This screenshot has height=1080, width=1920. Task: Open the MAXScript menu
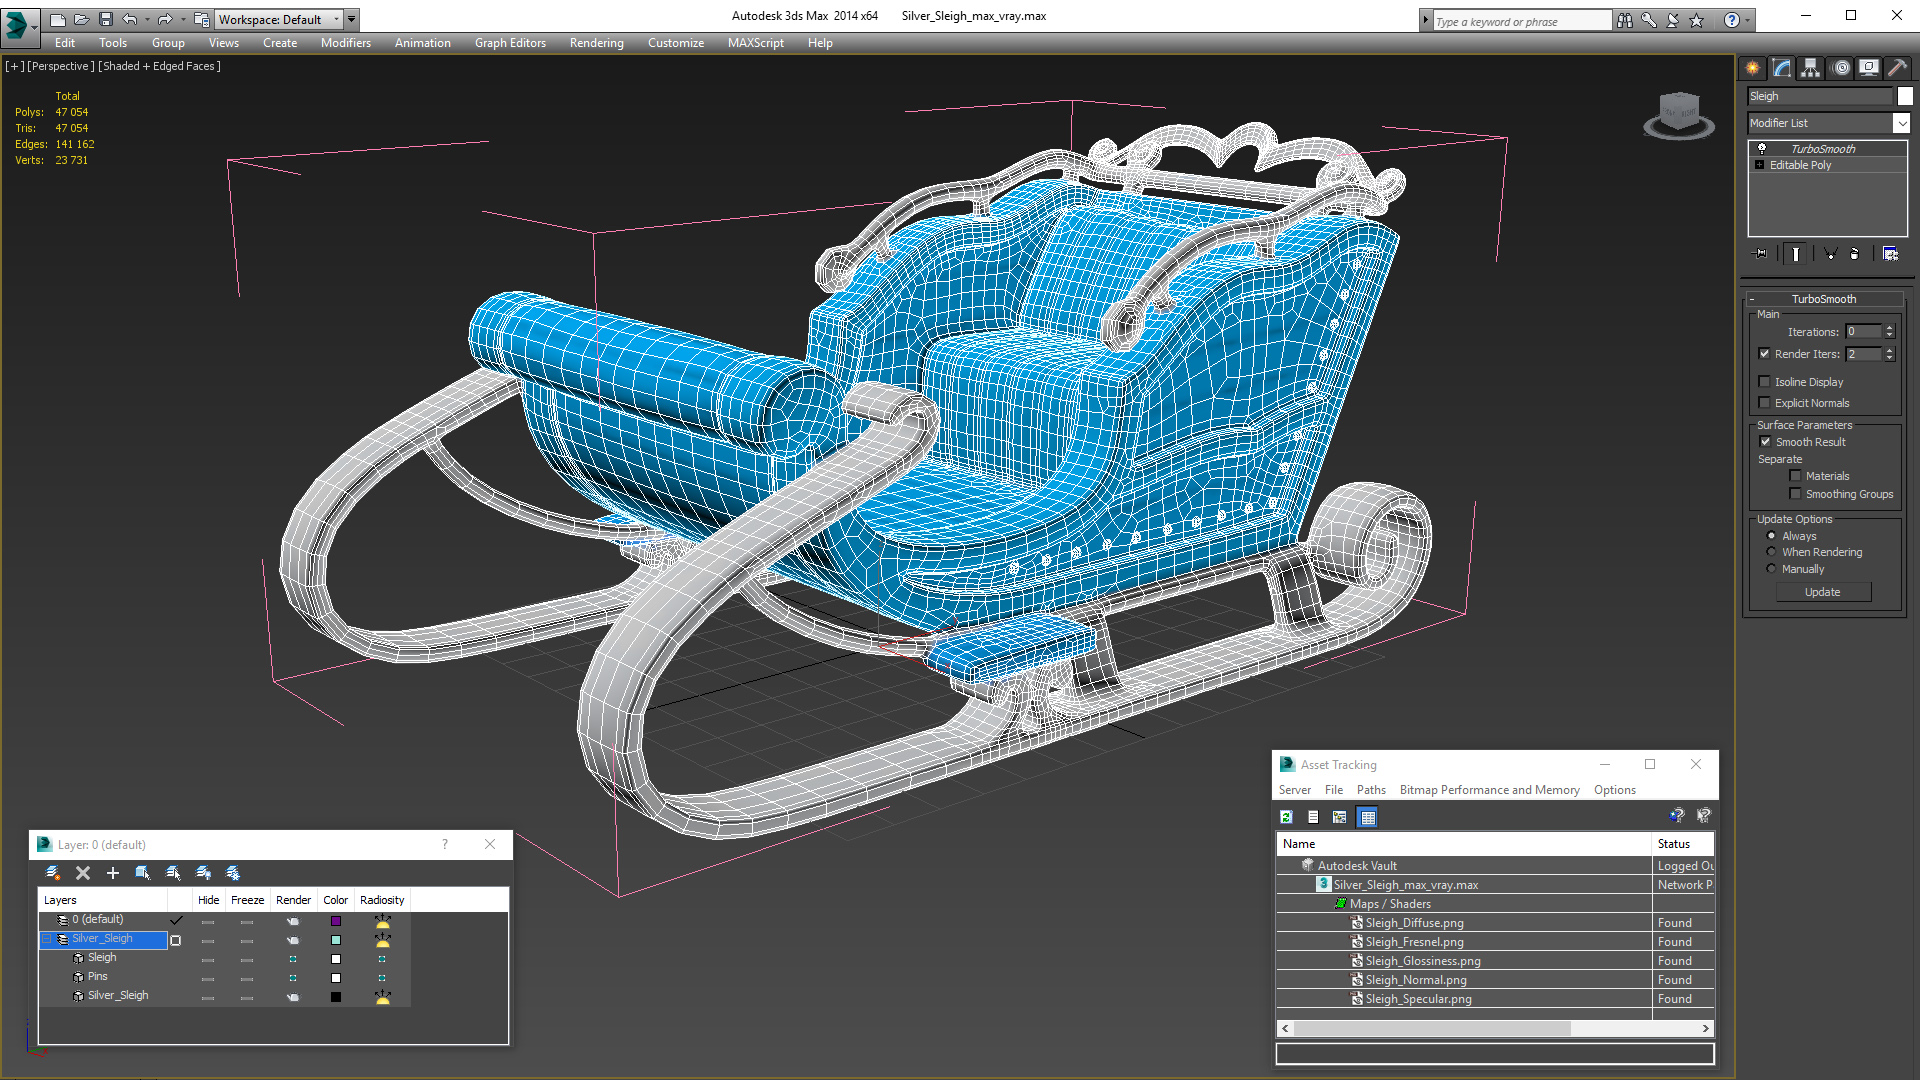tap(756, 43)
